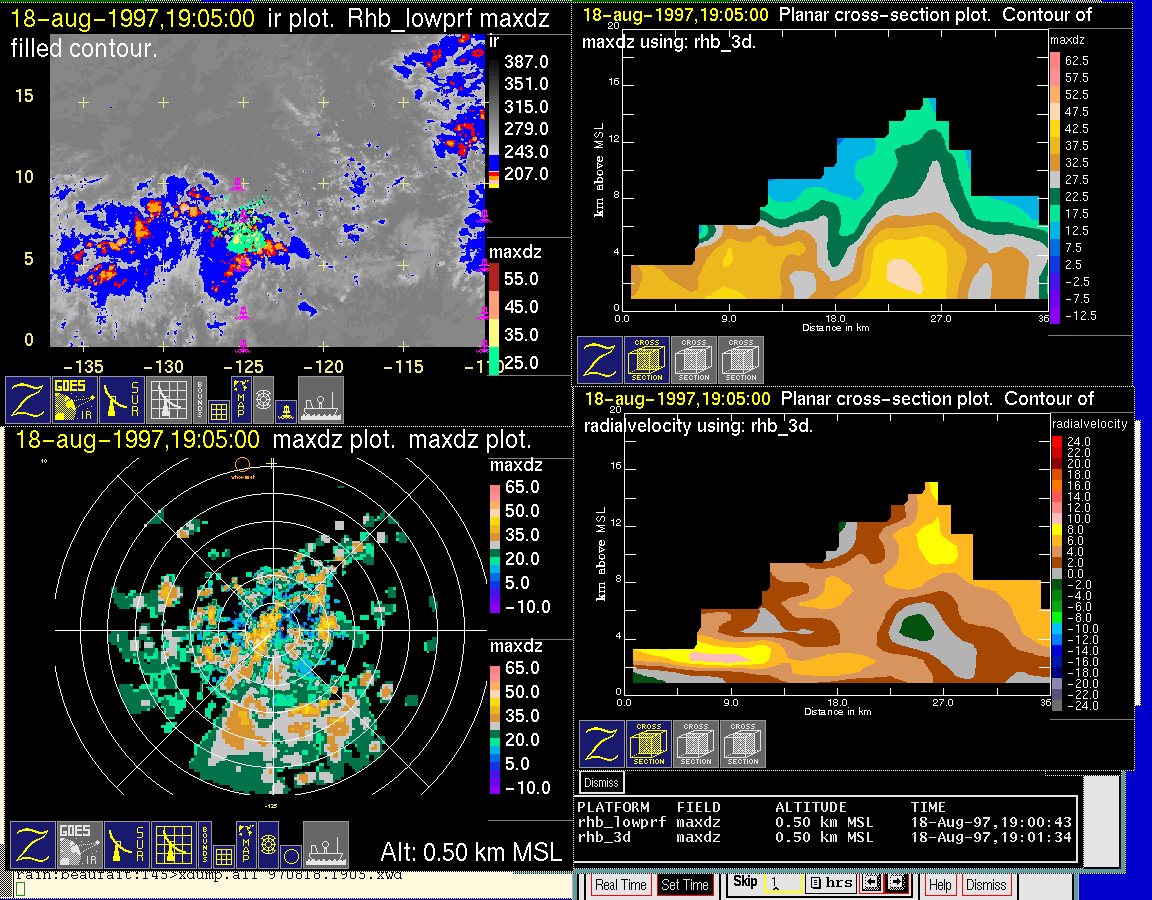Toggle Set Time mode
Viewport: 1152px width, 900px height.
point(685,885)
